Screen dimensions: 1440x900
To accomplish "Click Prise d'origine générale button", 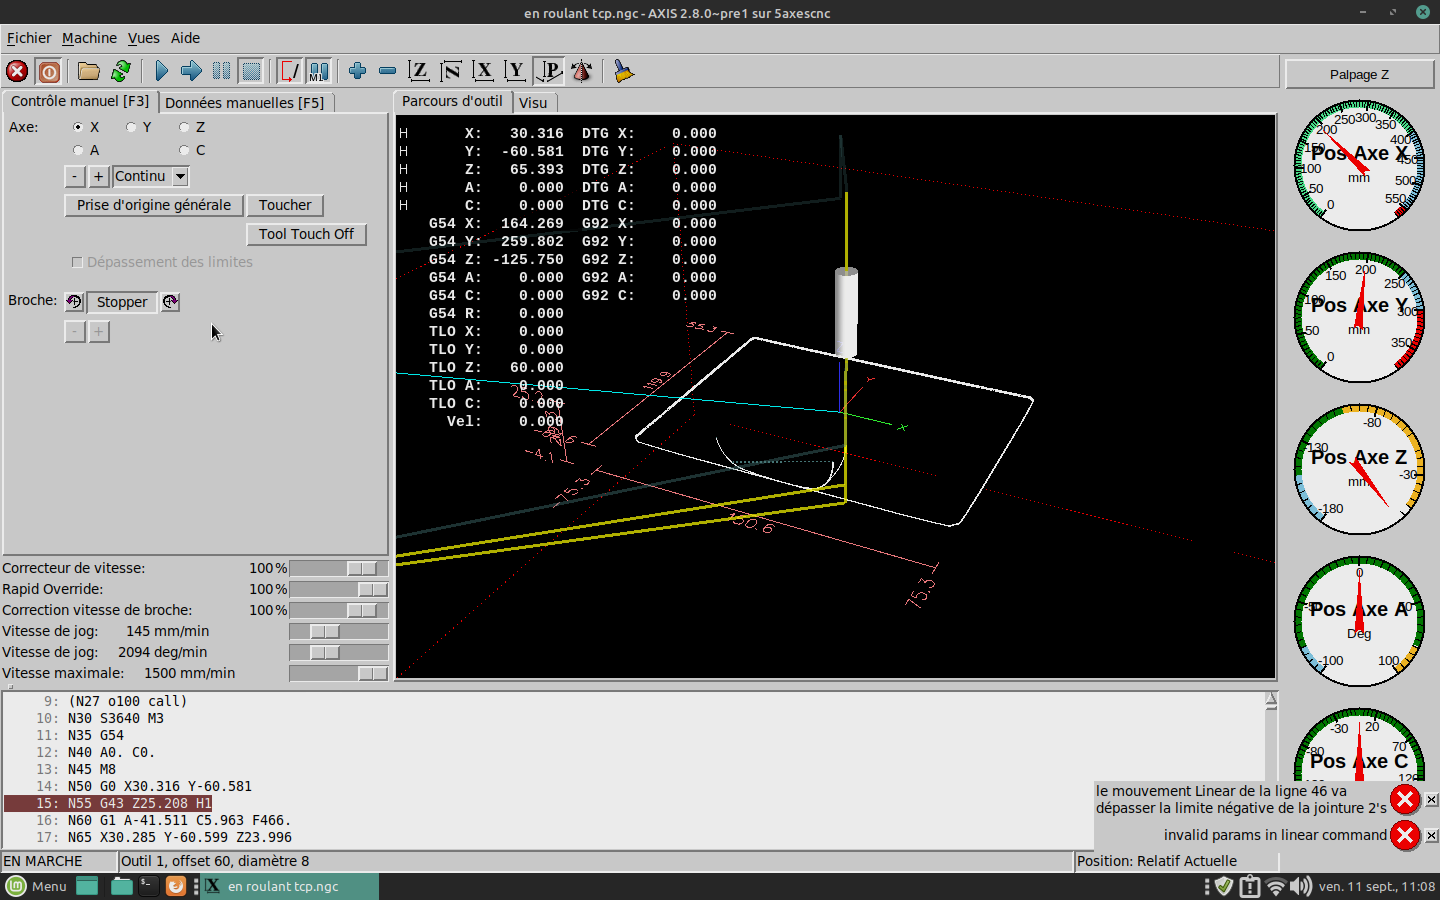I will point(154,205).
